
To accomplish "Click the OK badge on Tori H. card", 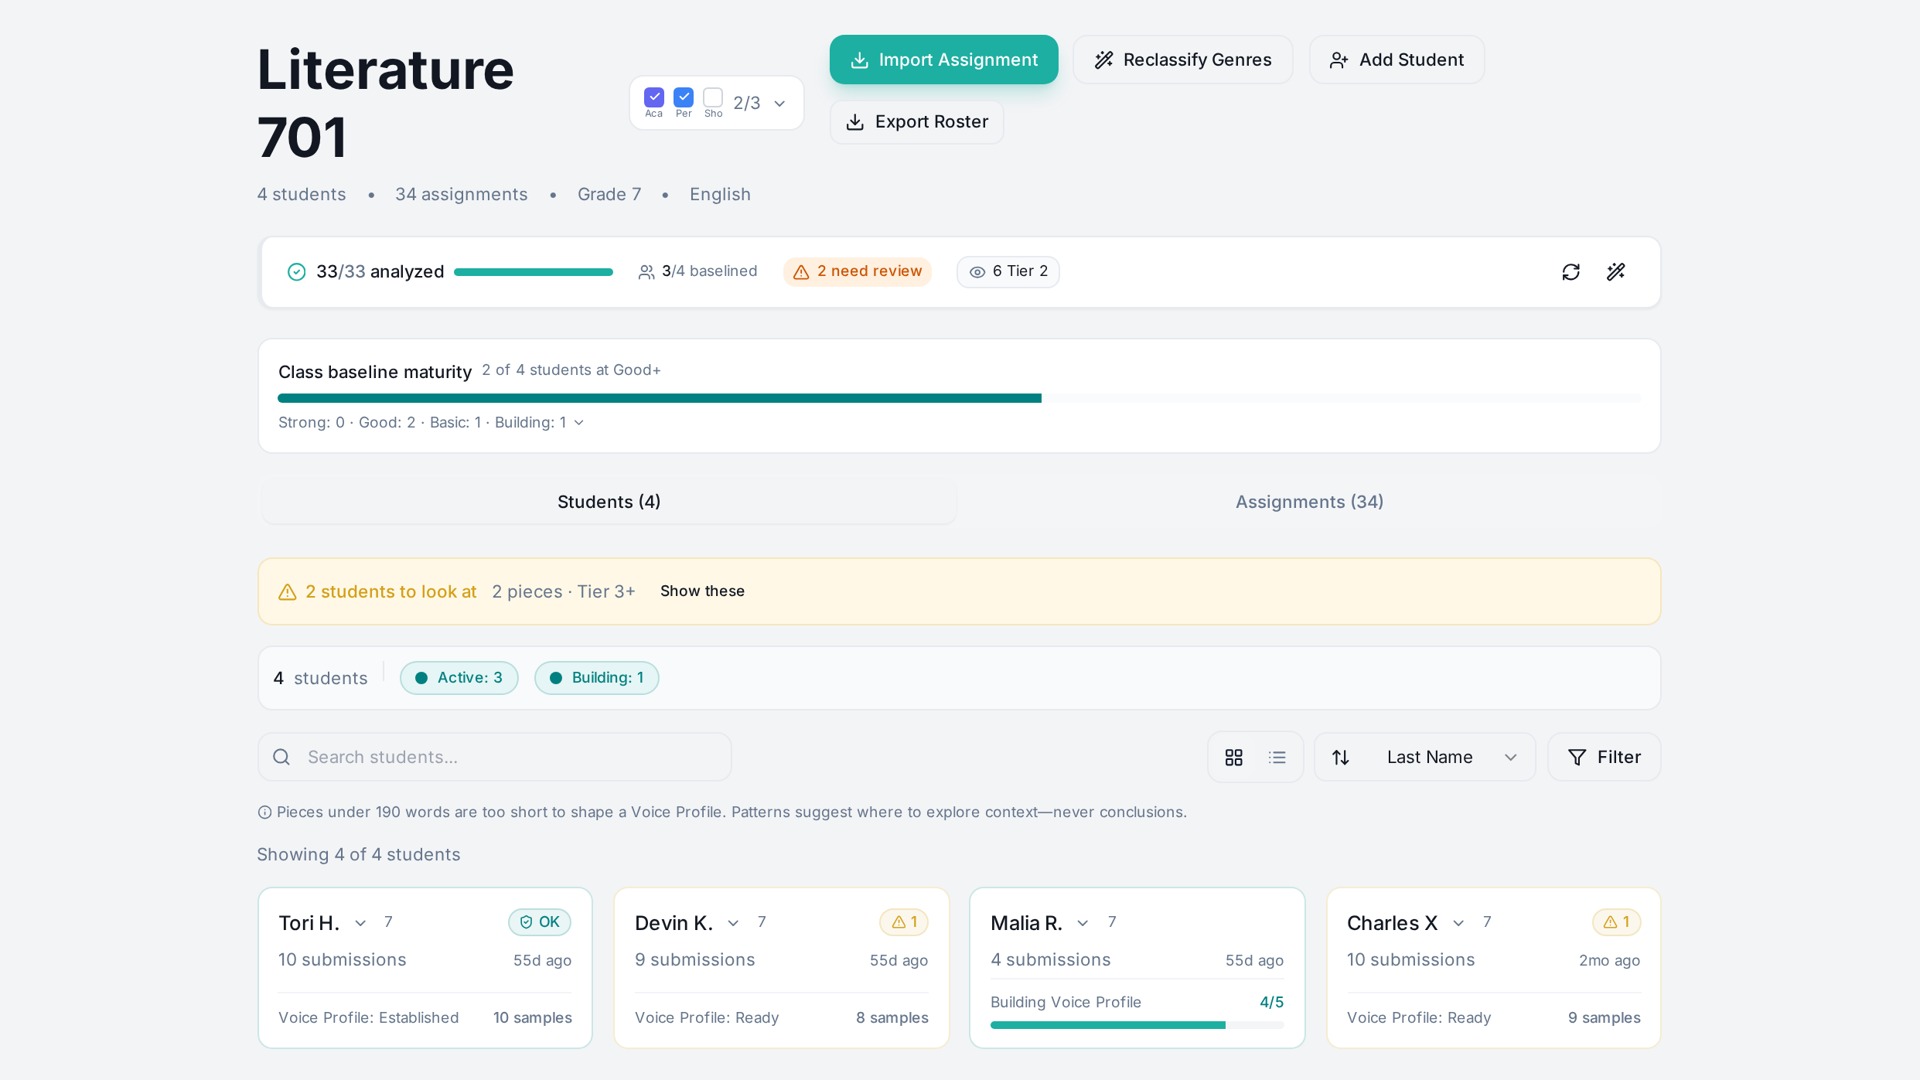I will (x=540, y=922).
